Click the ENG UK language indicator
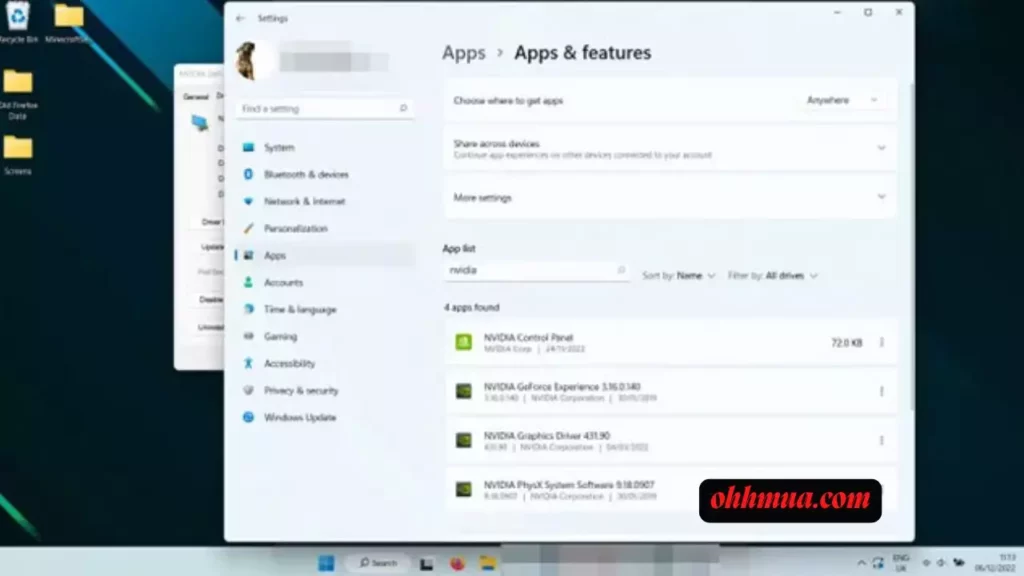The height and width of the screenshot is (576, 1024). (901, 563)
